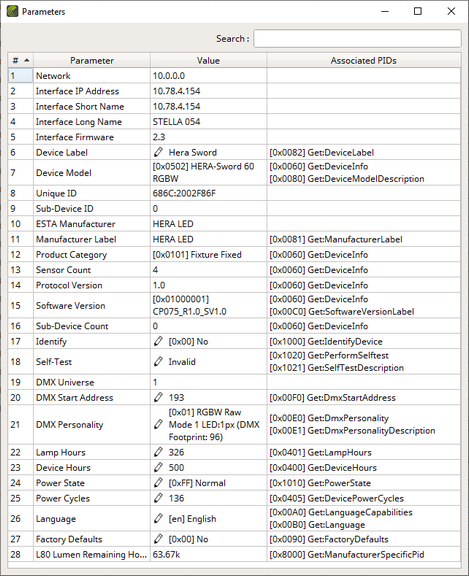
Task: Sort table by the Parameter column header
Action: [x=92, y=60]
